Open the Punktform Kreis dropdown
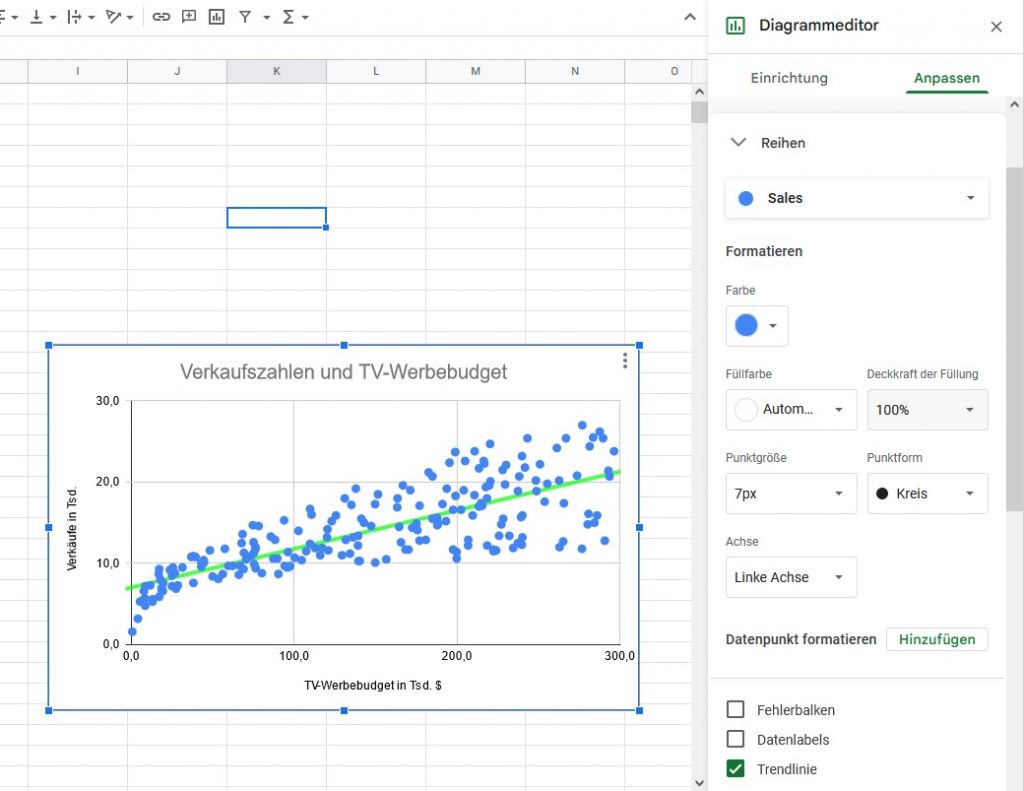Screen dimensions: 1024x791 pos(927,494)
